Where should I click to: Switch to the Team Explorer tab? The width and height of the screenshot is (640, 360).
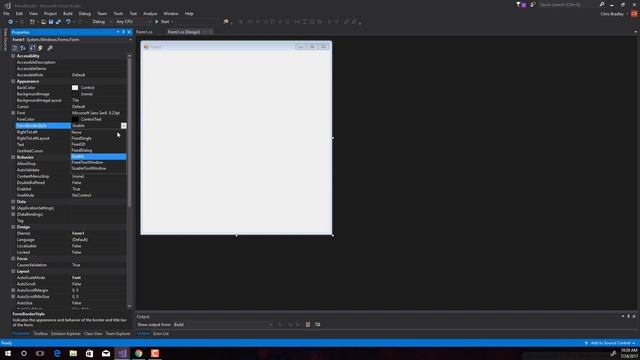(x=118, y=334)
